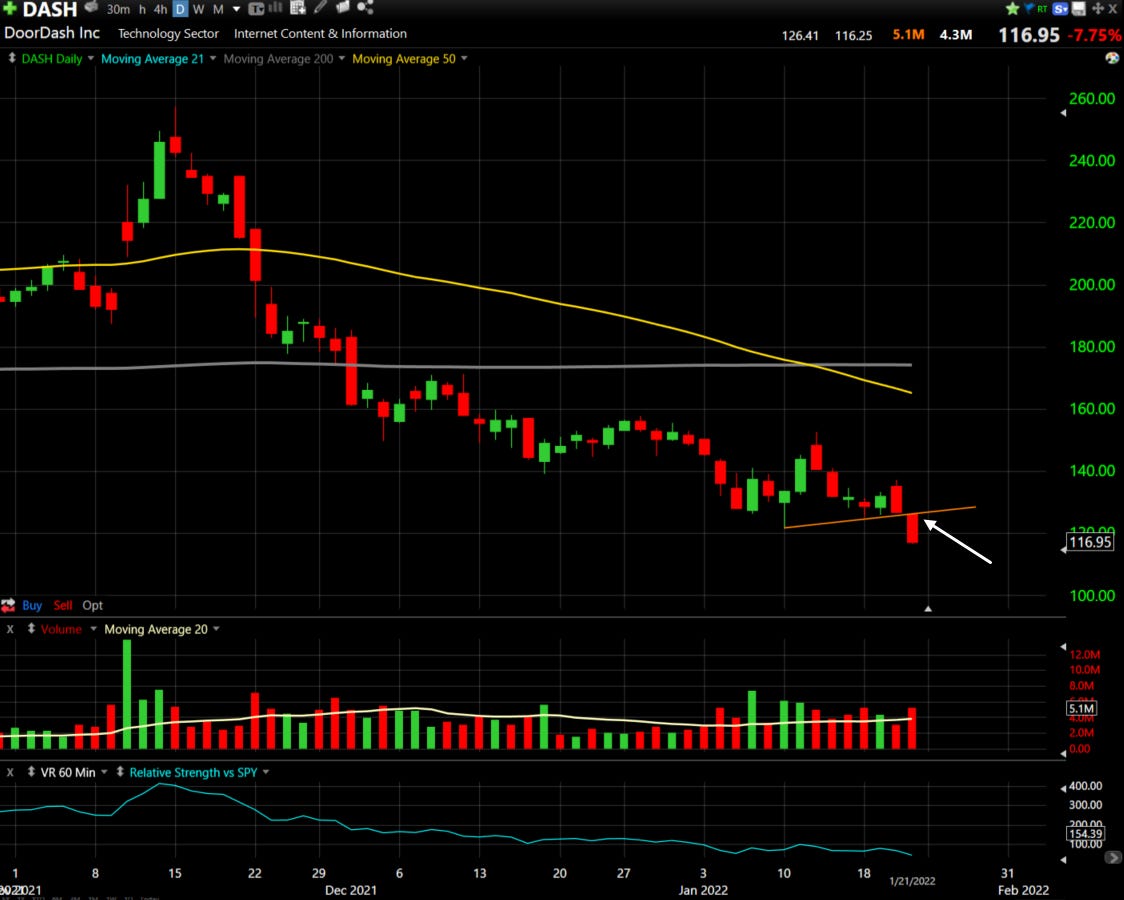Click the price axis top arrow near 260.00
The height and width of the screenshot is (900, 1124).
coord(1063,112)
